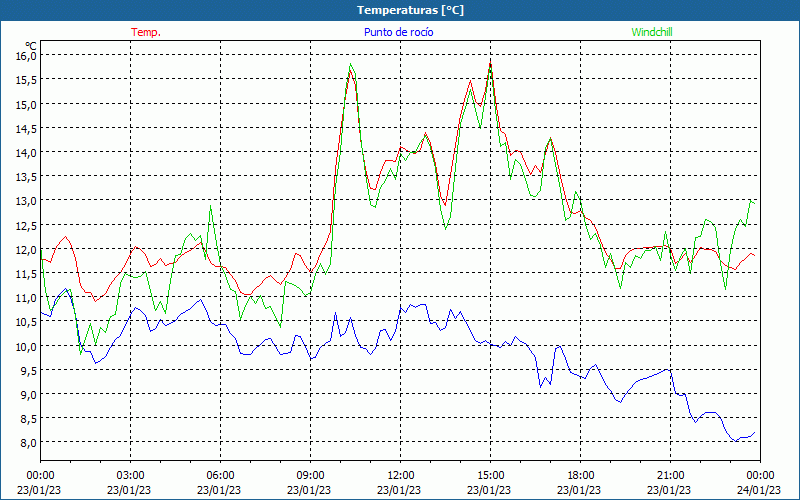Click the 11,5 y-axis value
Screen dimensions: 800x500
tap(26, 273)
